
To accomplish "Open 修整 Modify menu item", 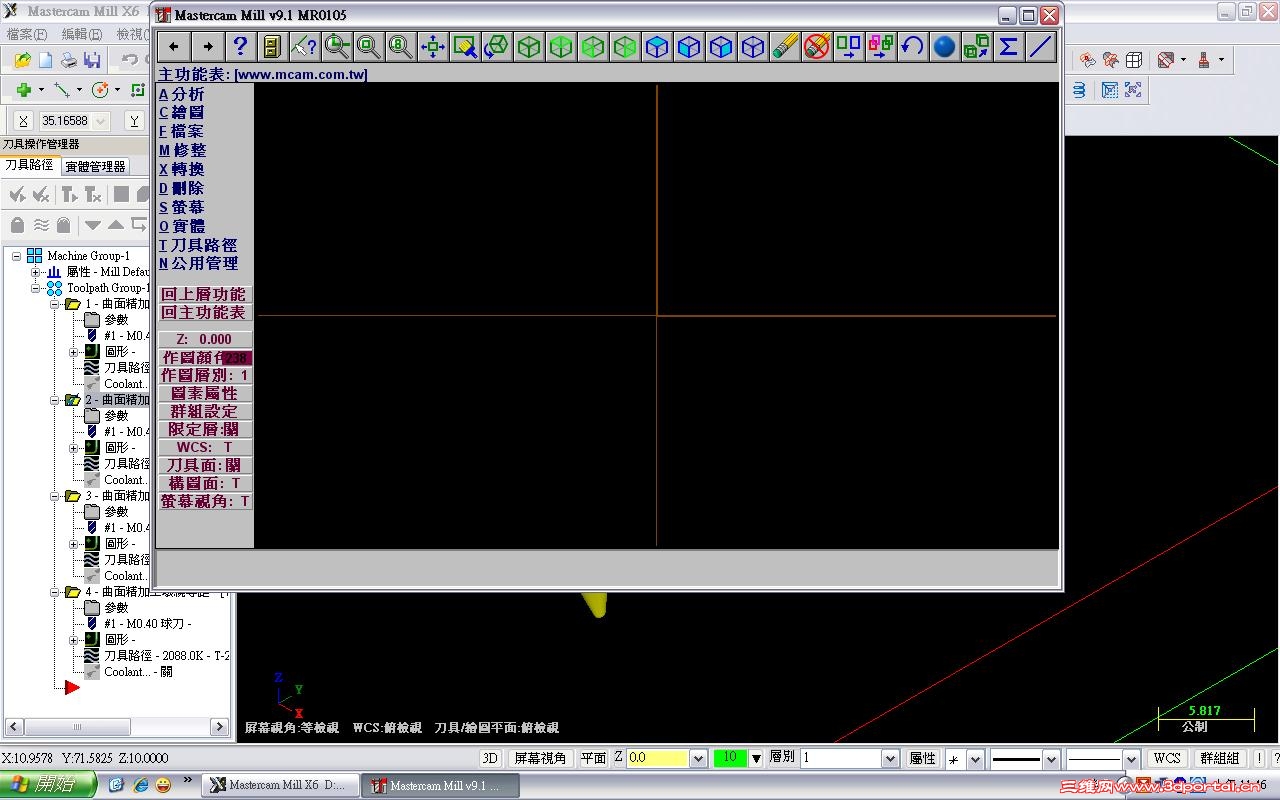I will [x=182, y=150].
